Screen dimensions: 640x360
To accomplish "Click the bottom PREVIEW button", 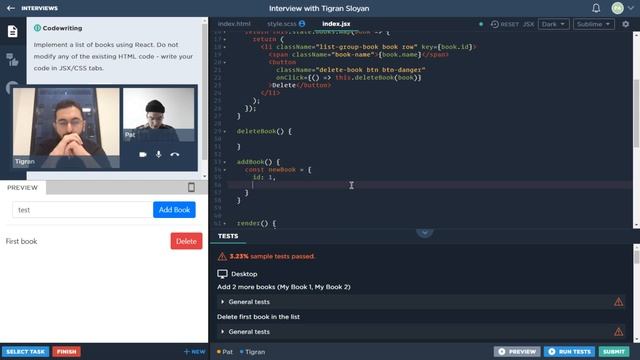I will [x=517, y=351].
